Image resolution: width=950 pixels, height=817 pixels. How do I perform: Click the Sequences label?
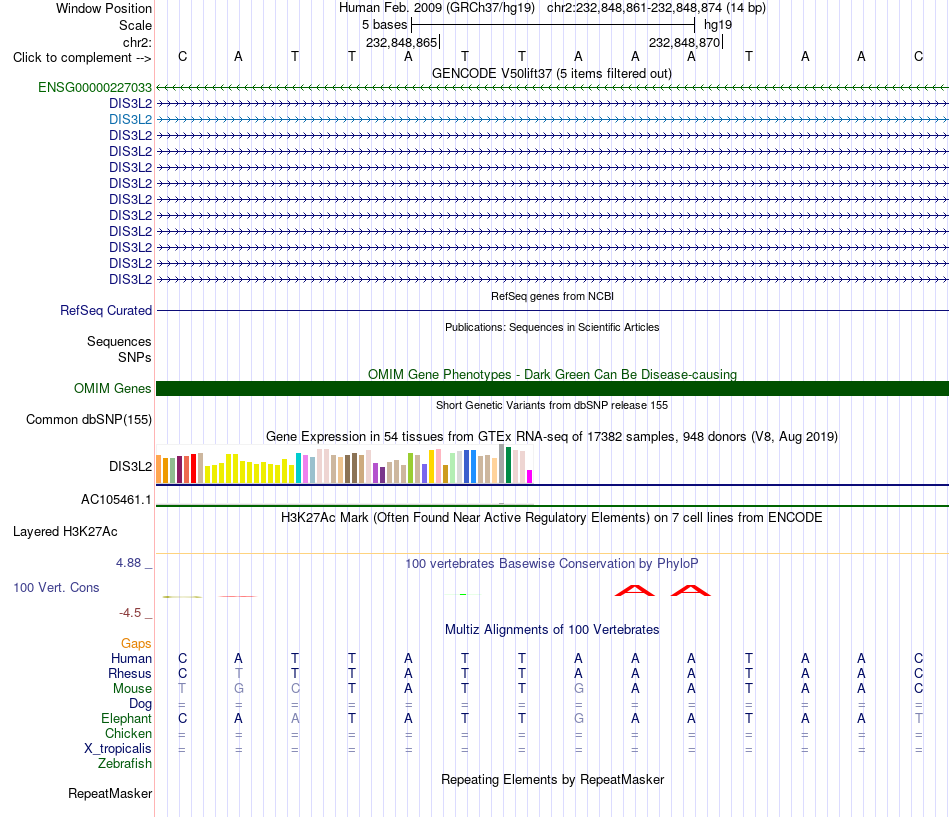pos(119,341)
